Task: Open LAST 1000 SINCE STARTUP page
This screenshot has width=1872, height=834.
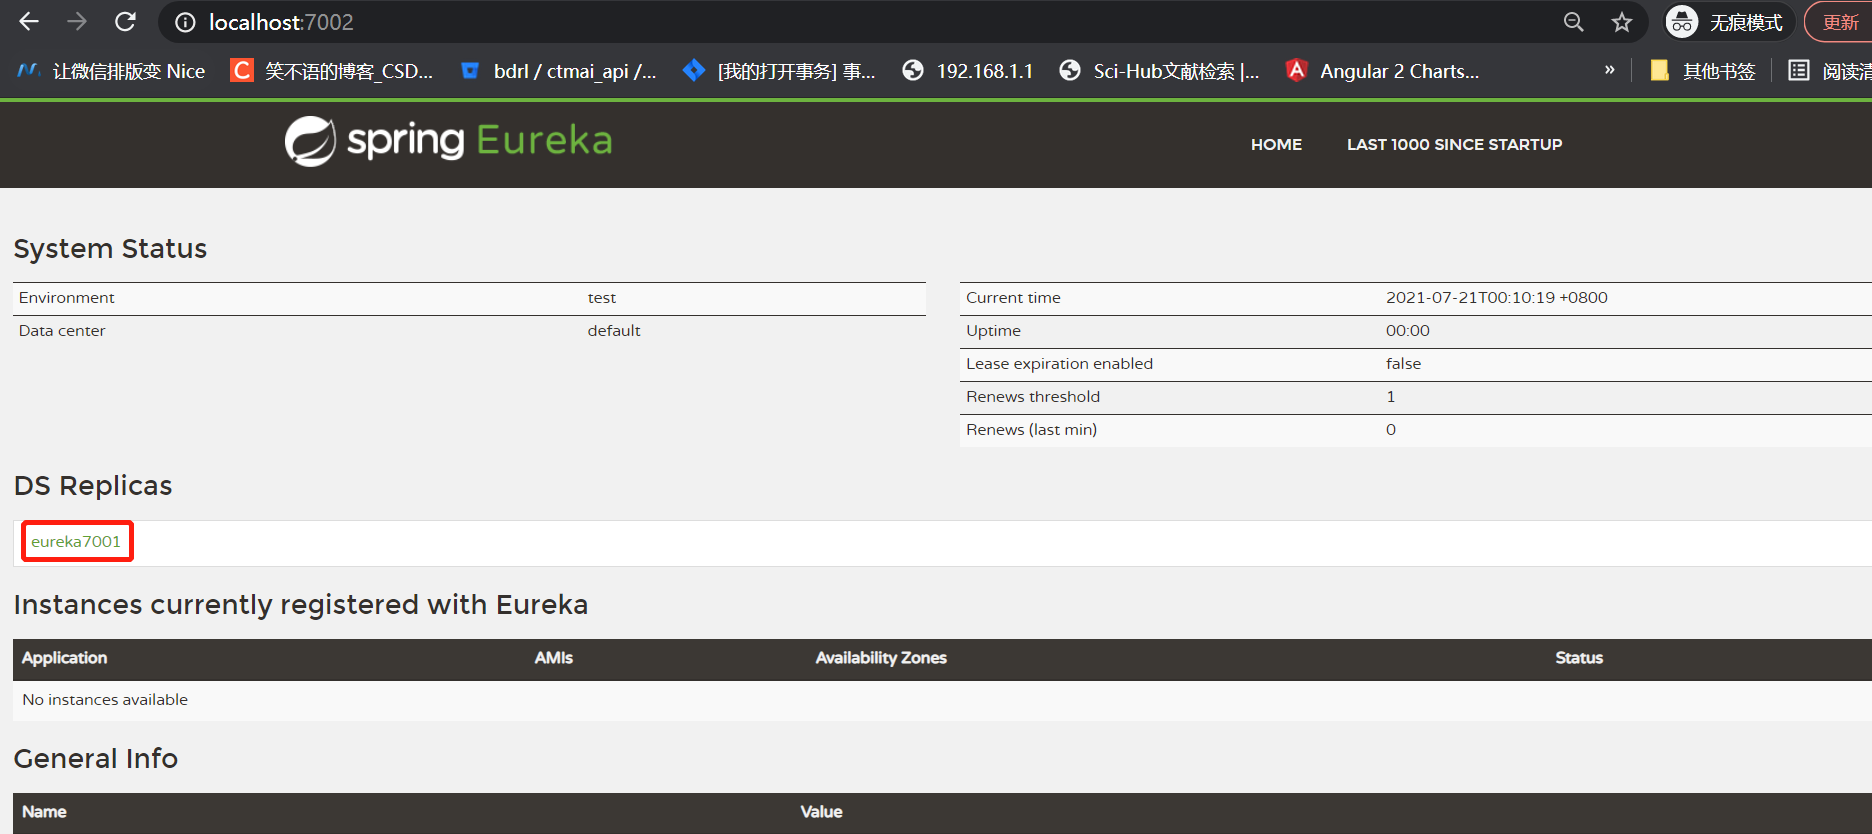Action: tap(1454, 144)
